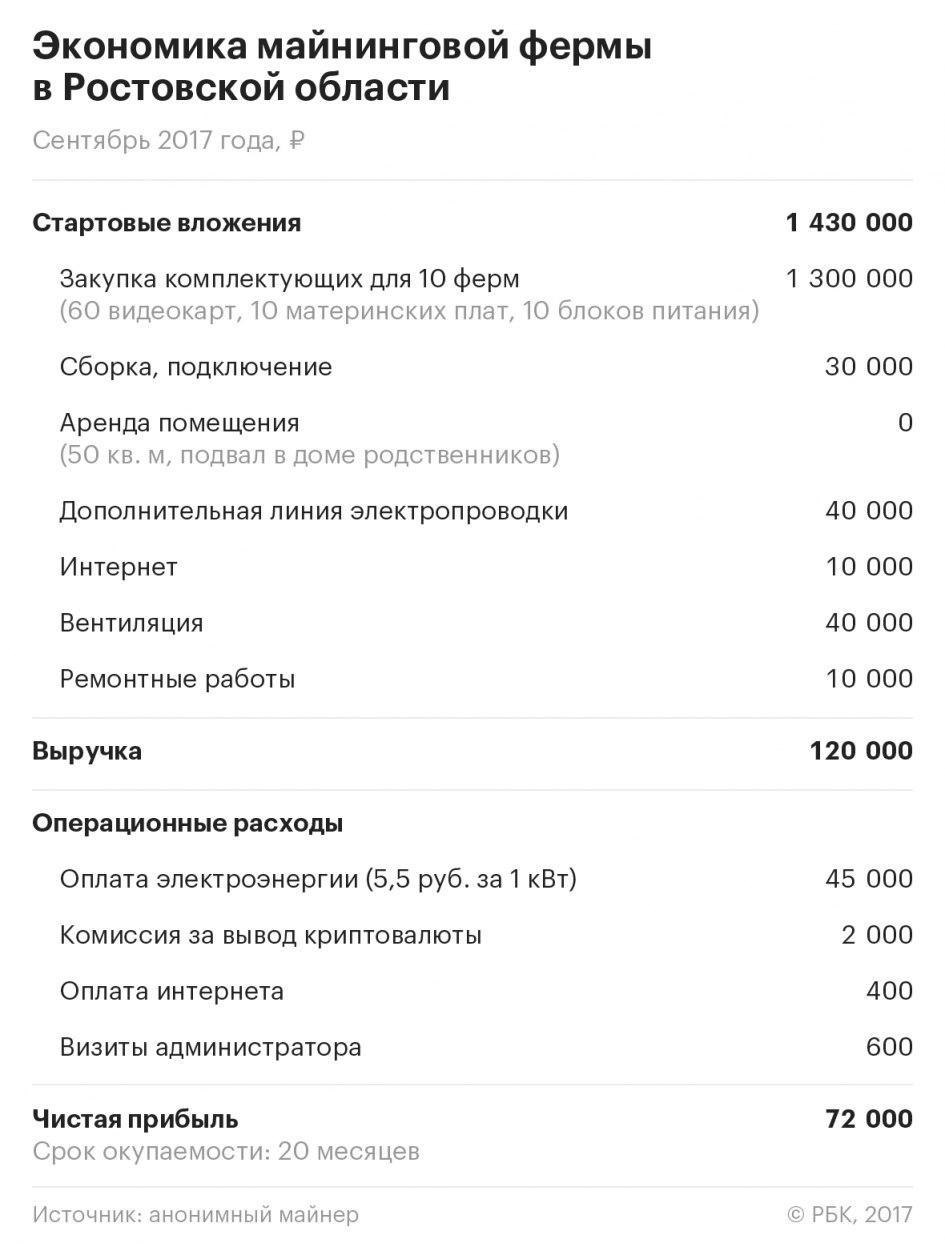Image resolution: width=945 pixels, height=1247 pixels.
Task: Select the 'Дополнительная линия электропроводки' label
Action: point(313,511)
